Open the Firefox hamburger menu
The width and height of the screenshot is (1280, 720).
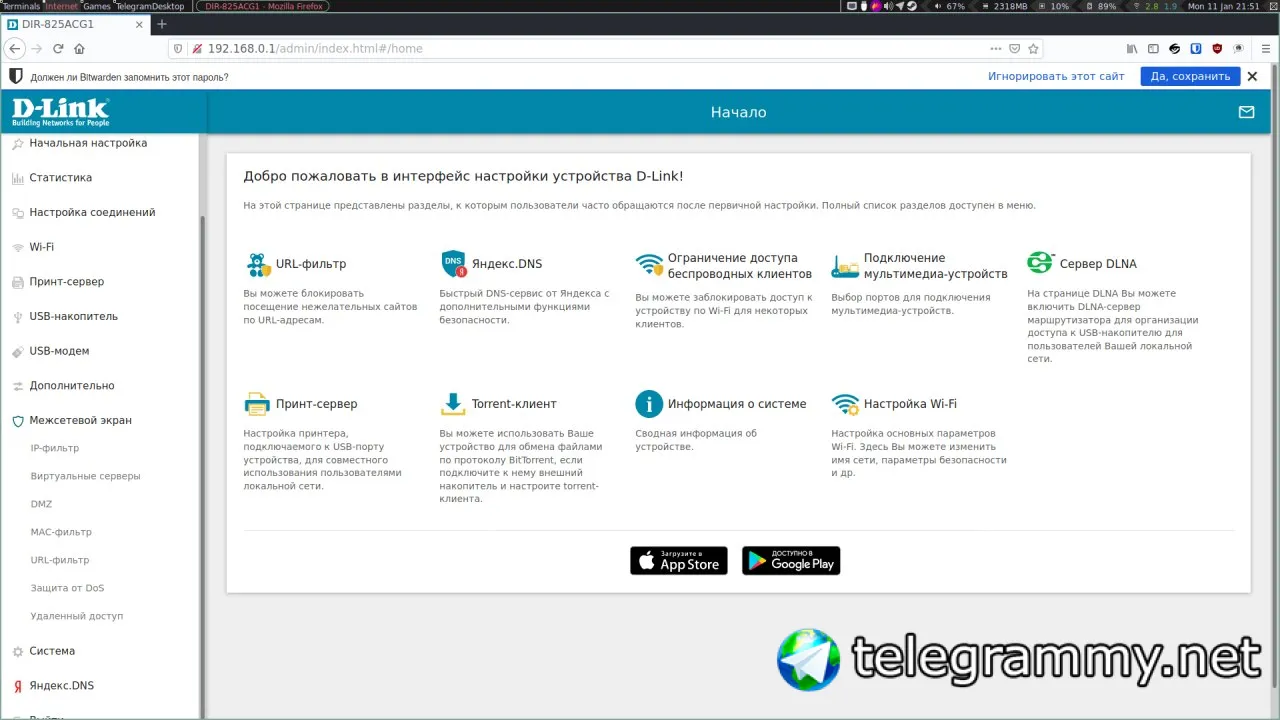(x=1265, y=48)
